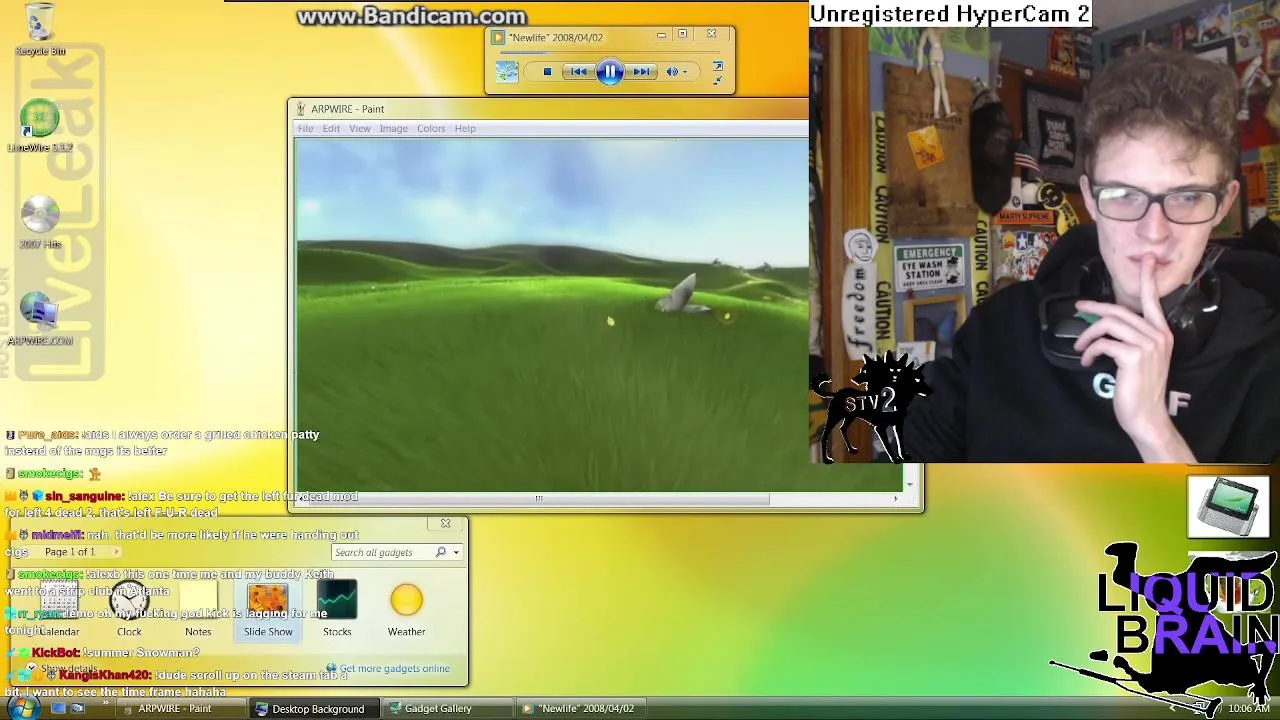Select the Clock gadget
Viewport: 1280px width, 720px height.
129,610
